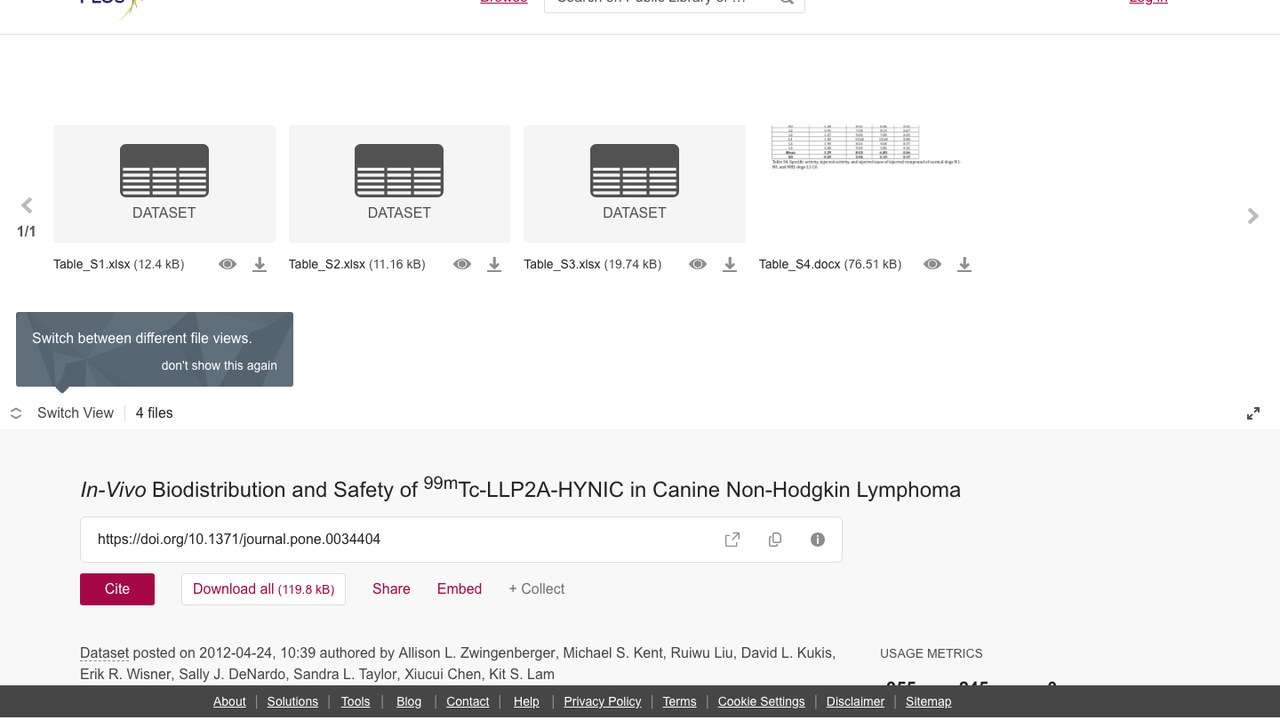Download Table_S1.xlsx file
The width and height of the screenshot is (1280, 720).
(259, 264)
